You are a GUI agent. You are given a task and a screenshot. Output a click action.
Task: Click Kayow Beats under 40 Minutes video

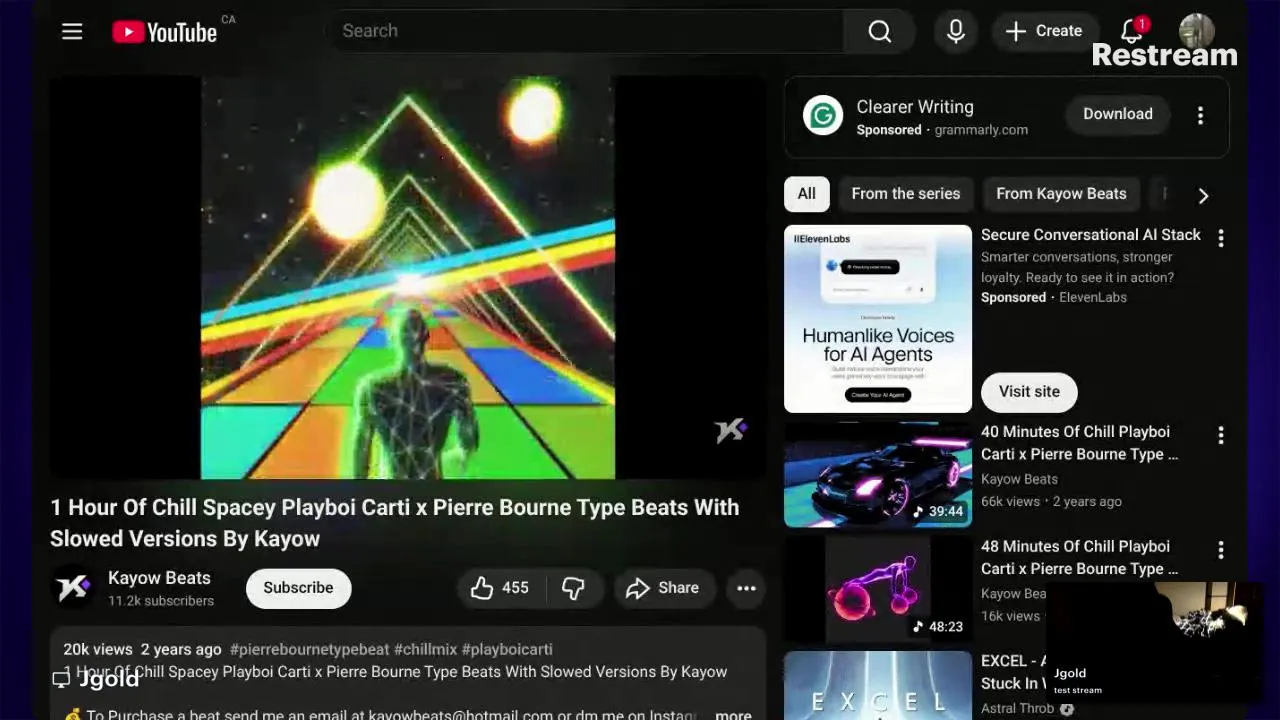(x=1019, y=479)
